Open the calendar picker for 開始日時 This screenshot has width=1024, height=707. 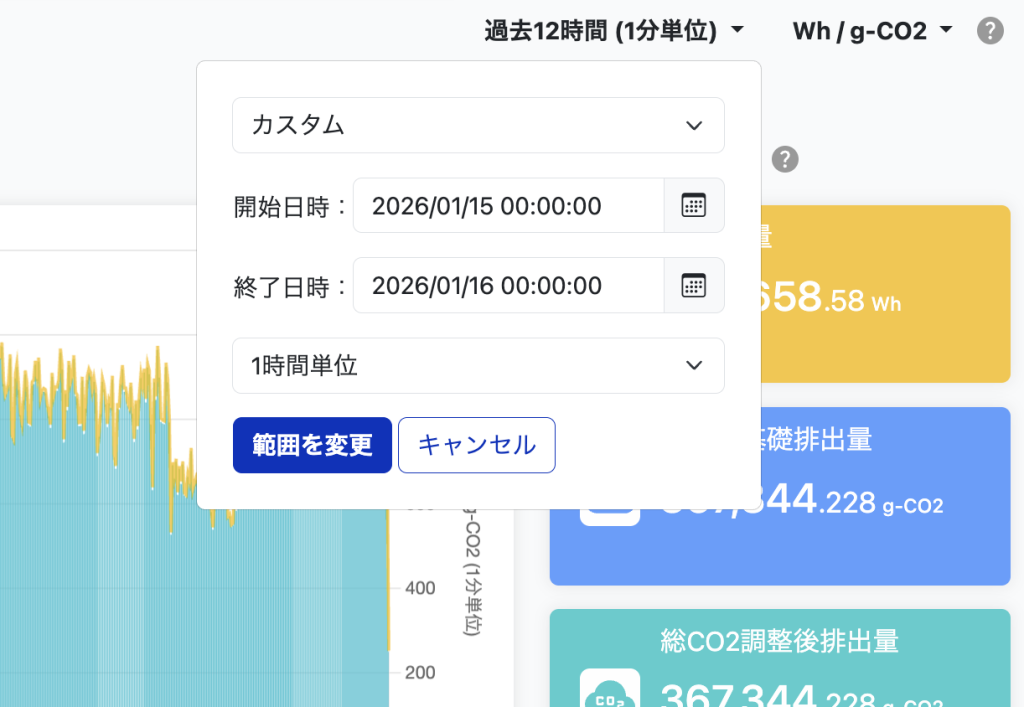click(x=694, y=206)
